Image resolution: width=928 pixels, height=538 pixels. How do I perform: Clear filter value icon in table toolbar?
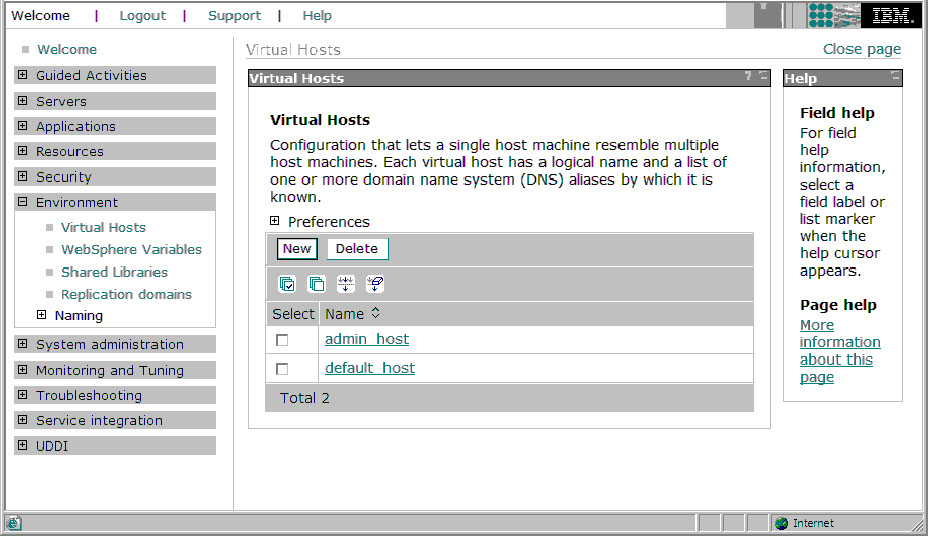pos(375,284)
